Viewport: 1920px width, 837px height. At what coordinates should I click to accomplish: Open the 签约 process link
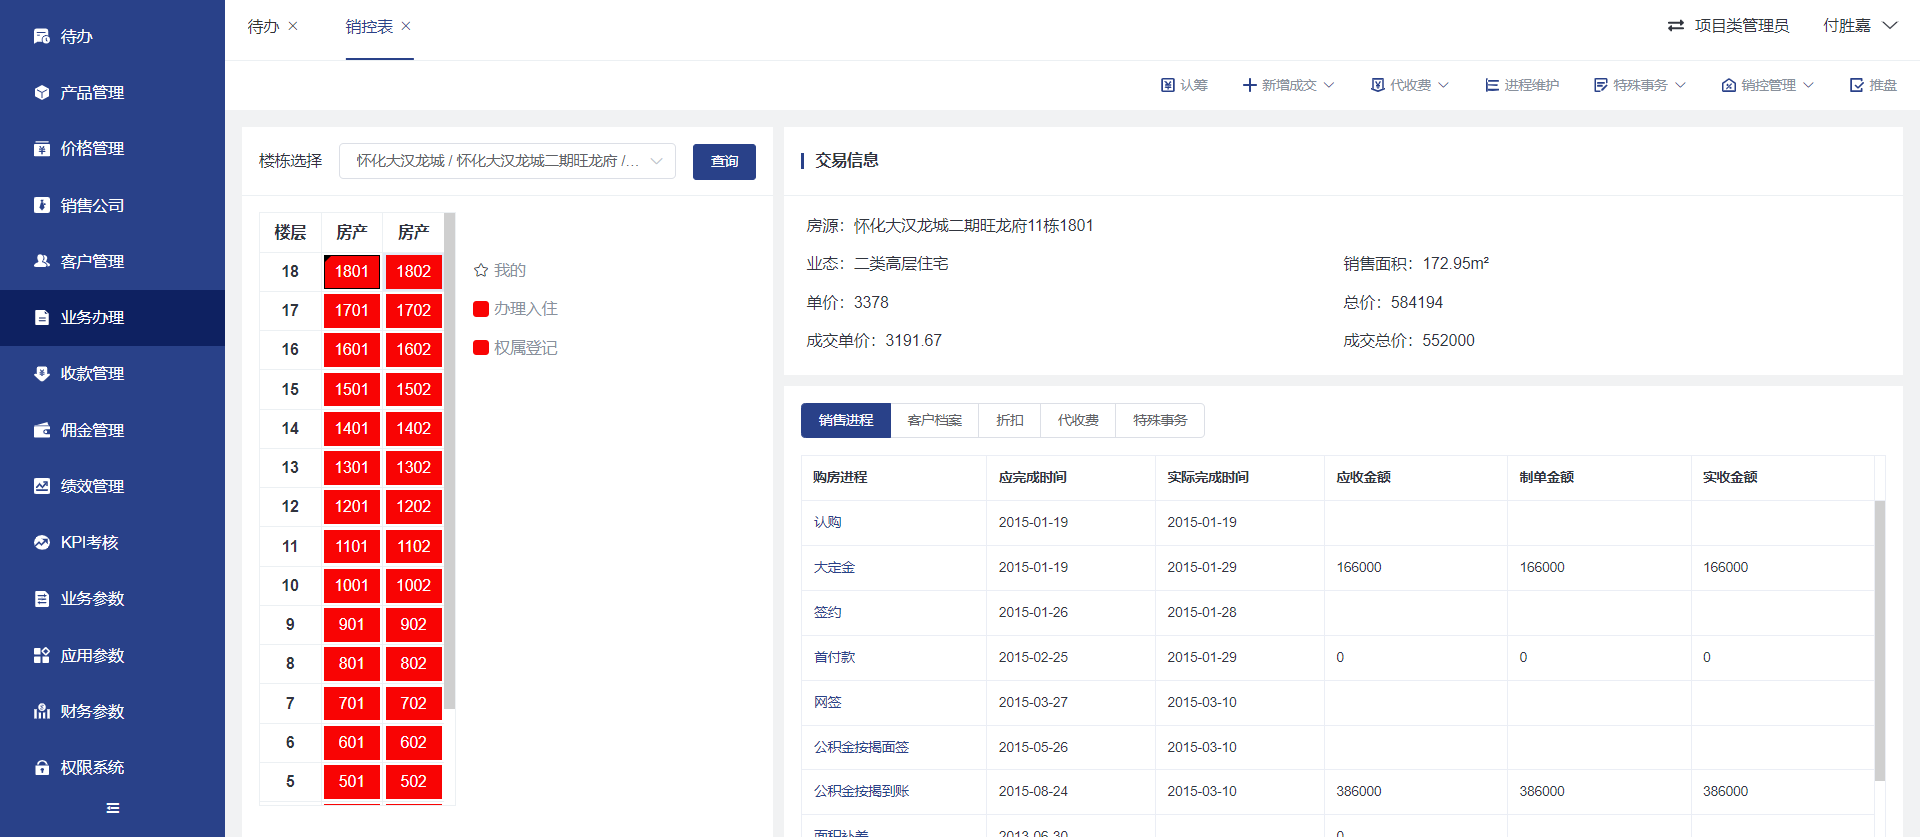pos(827,612)
